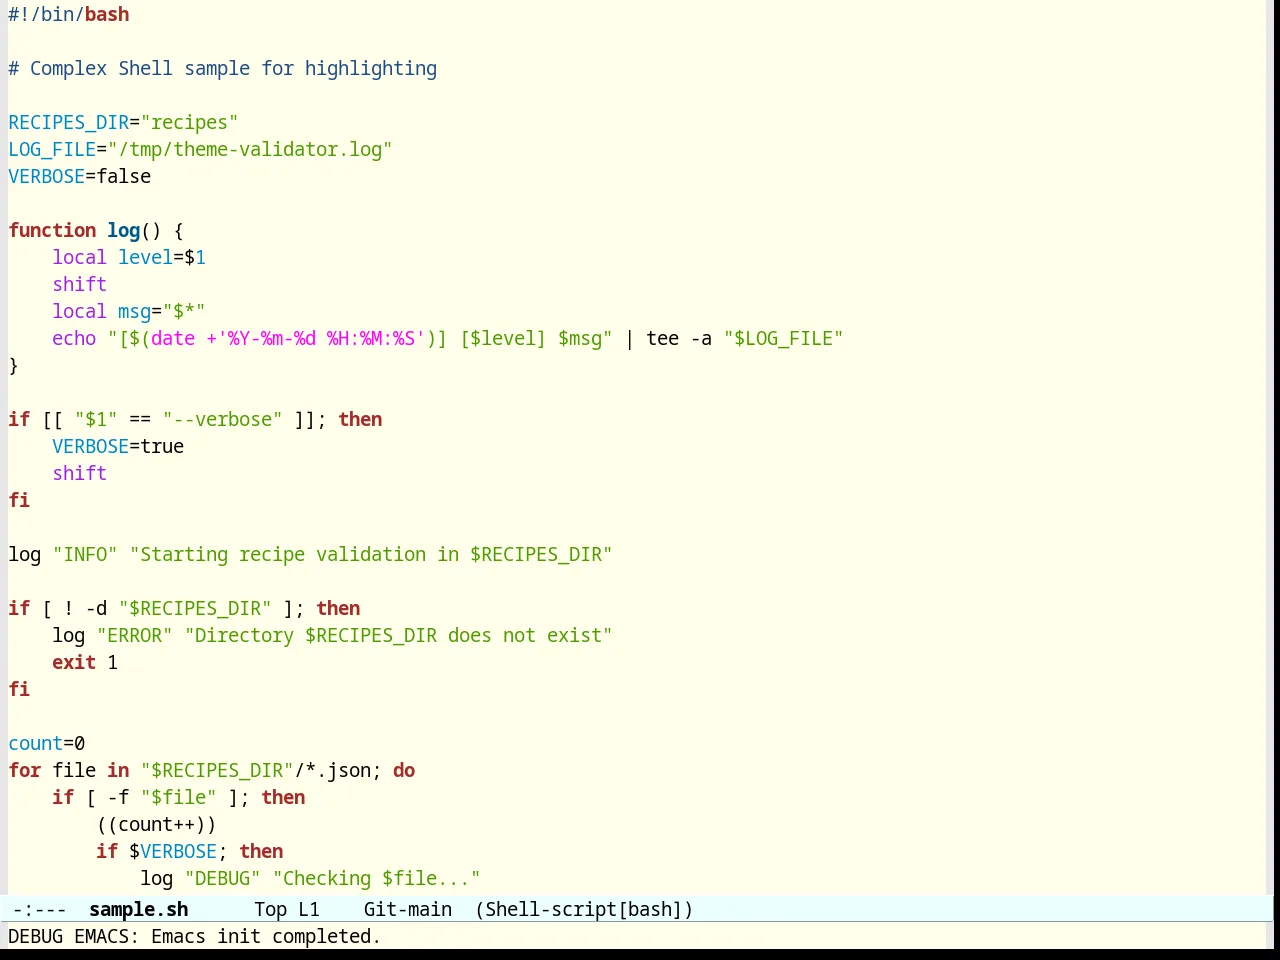Viewport: 1280px width, 960px height.
Task: Click the comment line about highlighting
Action: pyautogui.click(x=222, y=68)
